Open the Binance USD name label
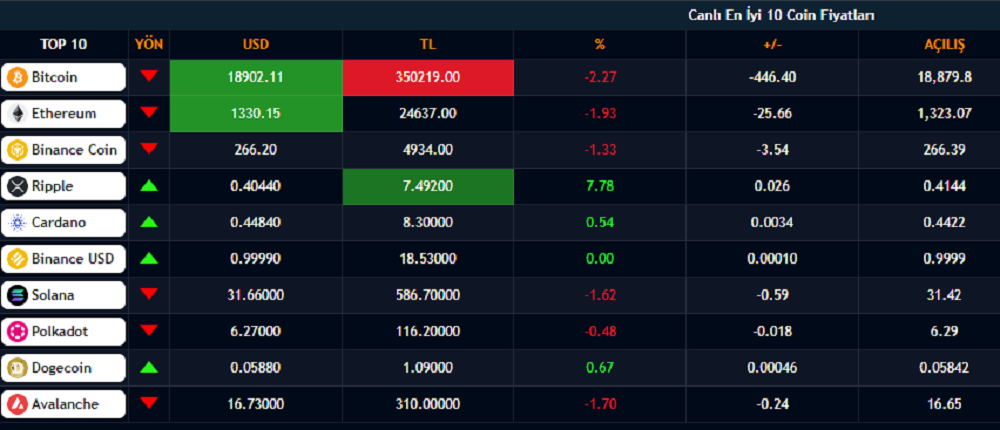The width and height of the screenshot is (1000, 430). (x=73, y=259)
